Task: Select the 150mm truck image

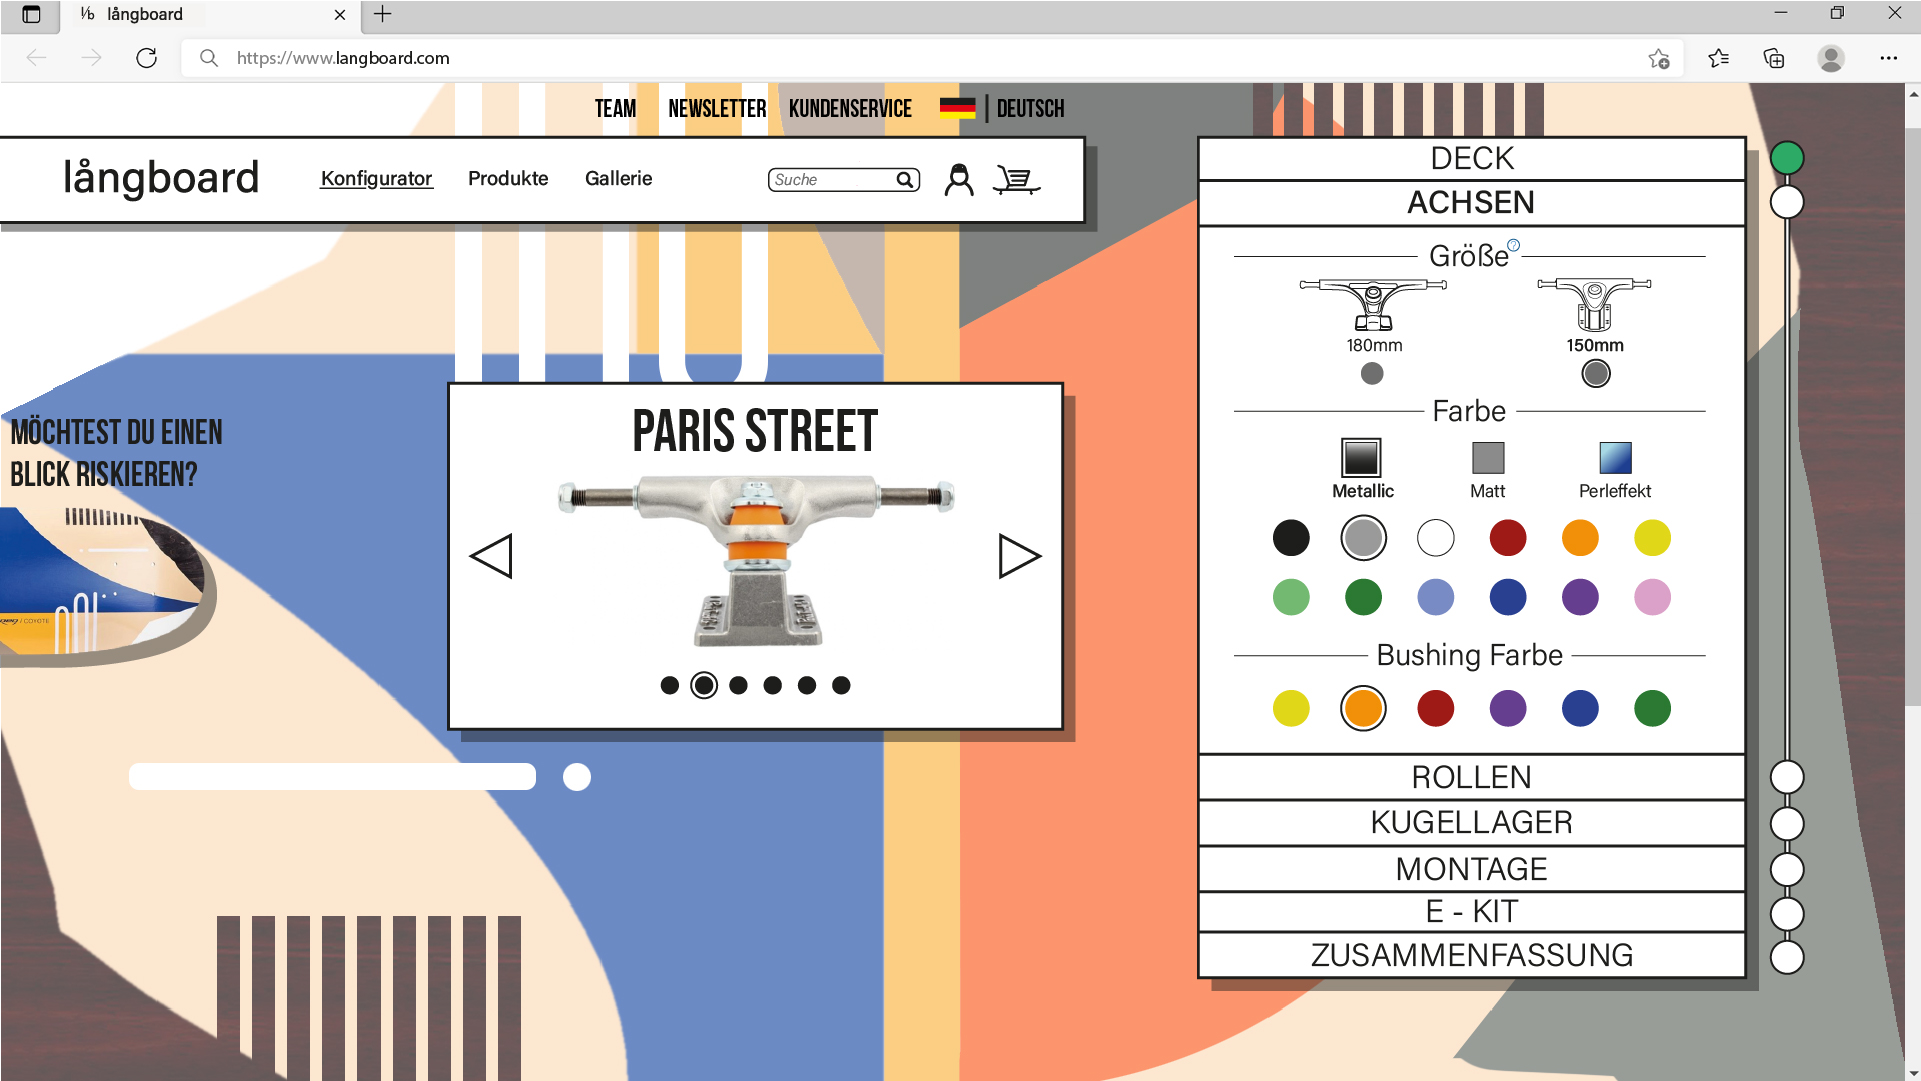Action: 1595,305
